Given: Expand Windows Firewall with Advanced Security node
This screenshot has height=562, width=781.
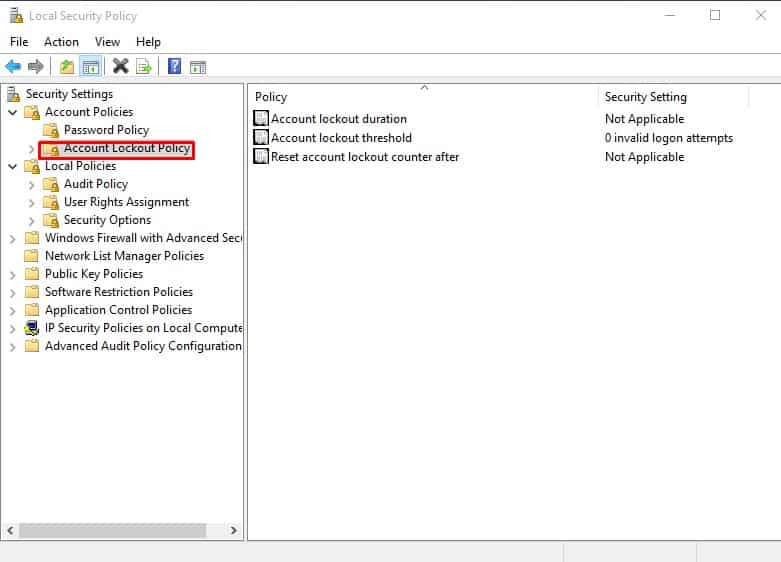Looking at the screenshot, I should coord(13,239).
